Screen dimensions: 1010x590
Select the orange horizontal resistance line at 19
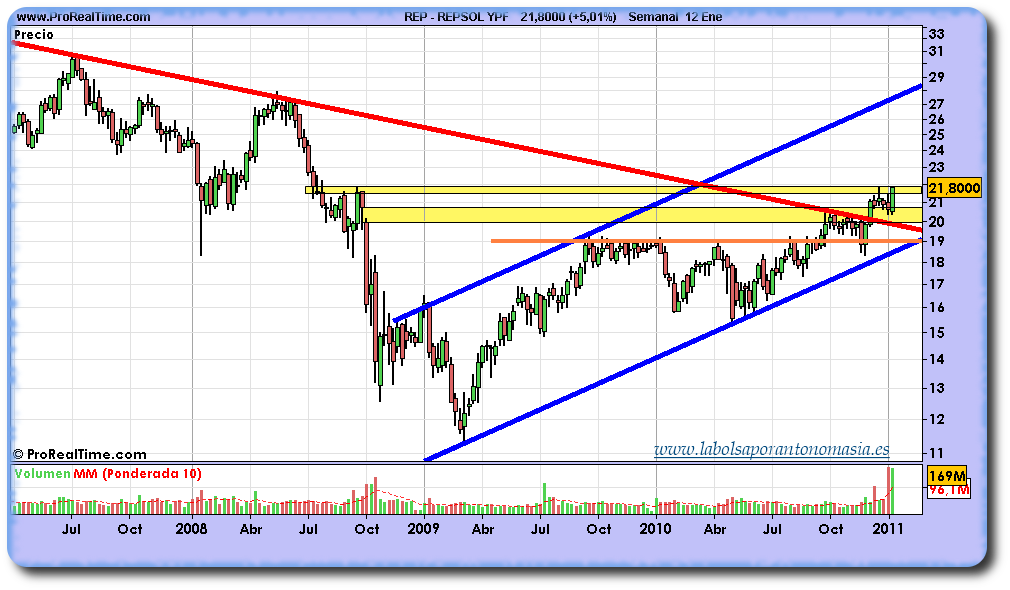pos(706,241)
